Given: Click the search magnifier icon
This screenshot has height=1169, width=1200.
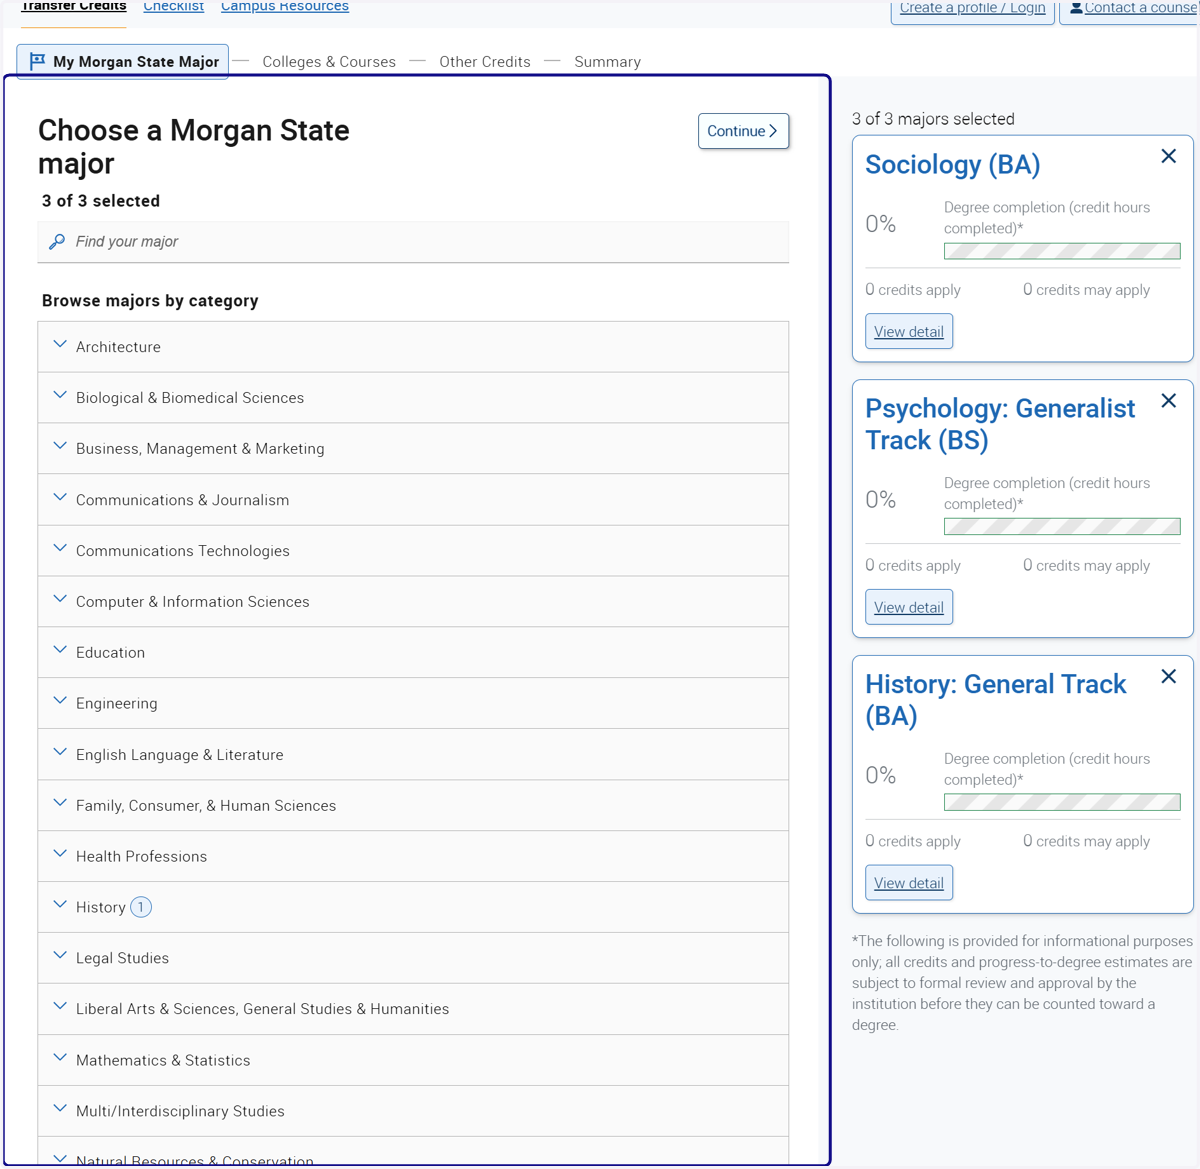Looking at the screenshot, I should pyautogui.click(x=57, y=242).
